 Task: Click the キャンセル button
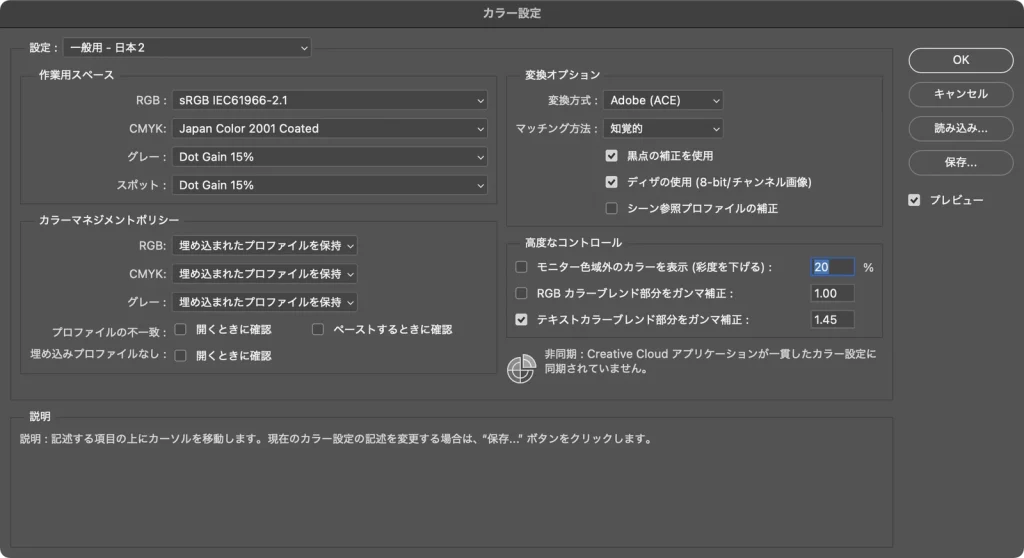point(961,94)
